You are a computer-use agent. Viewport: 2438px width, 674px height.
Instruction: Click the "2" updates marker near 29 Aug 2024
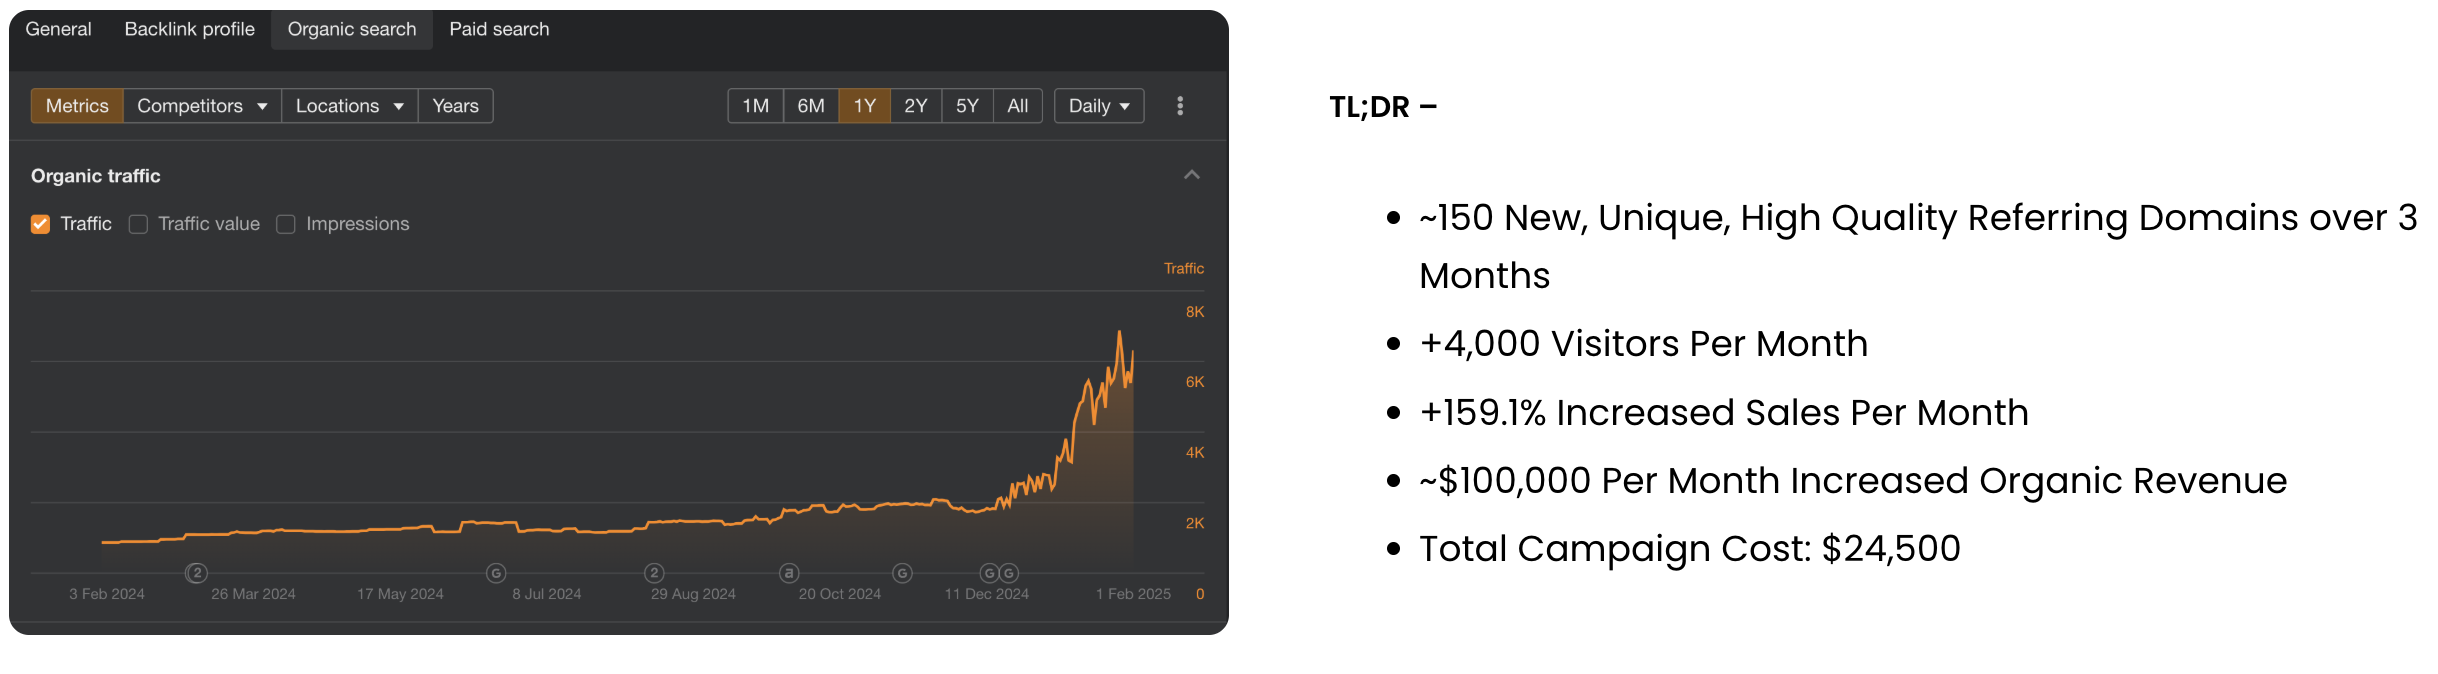coord(655,573)
